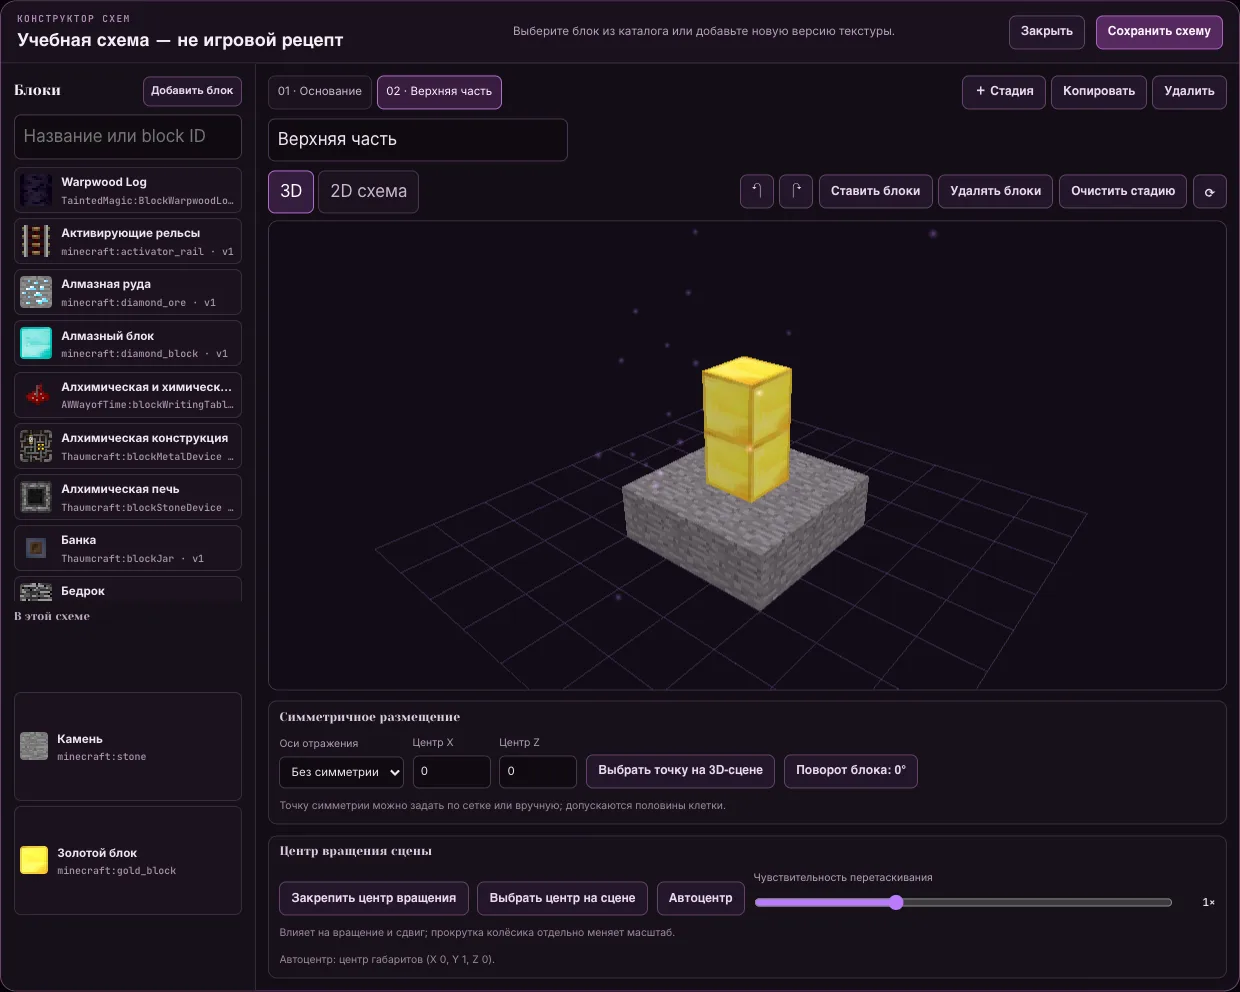Click the Центр Z input field
Viewport: 1240px width, 992px height.
538,772
